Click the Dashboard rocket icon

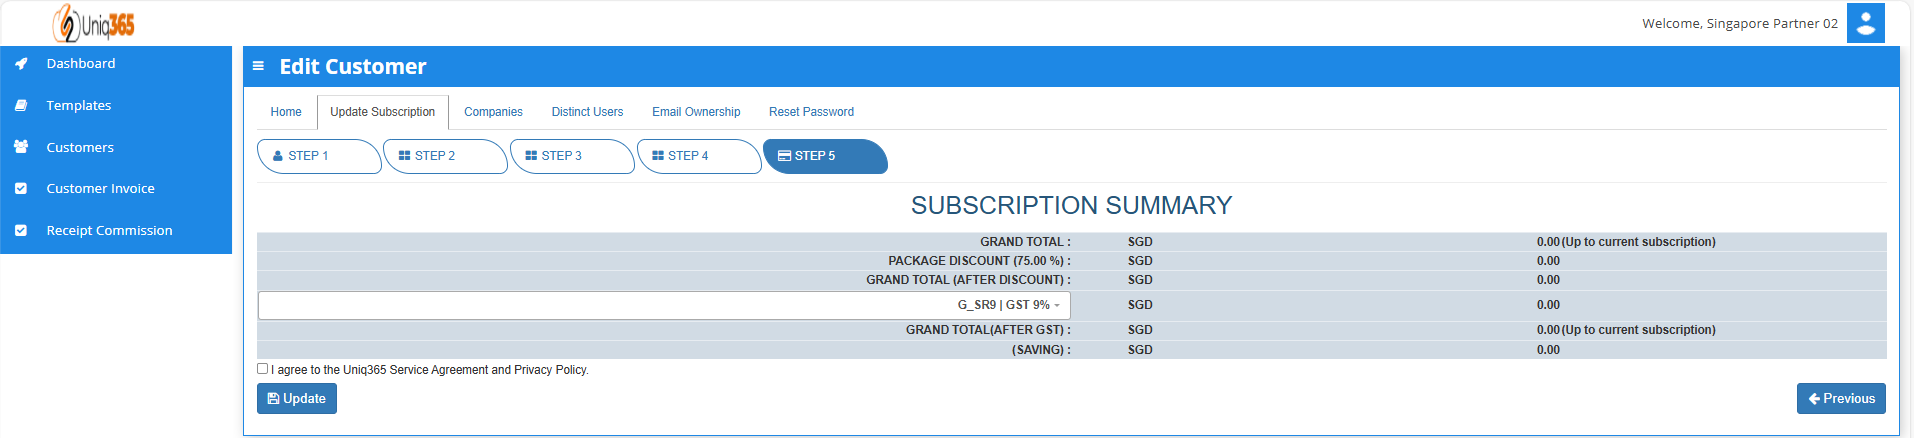click(21, 63)
